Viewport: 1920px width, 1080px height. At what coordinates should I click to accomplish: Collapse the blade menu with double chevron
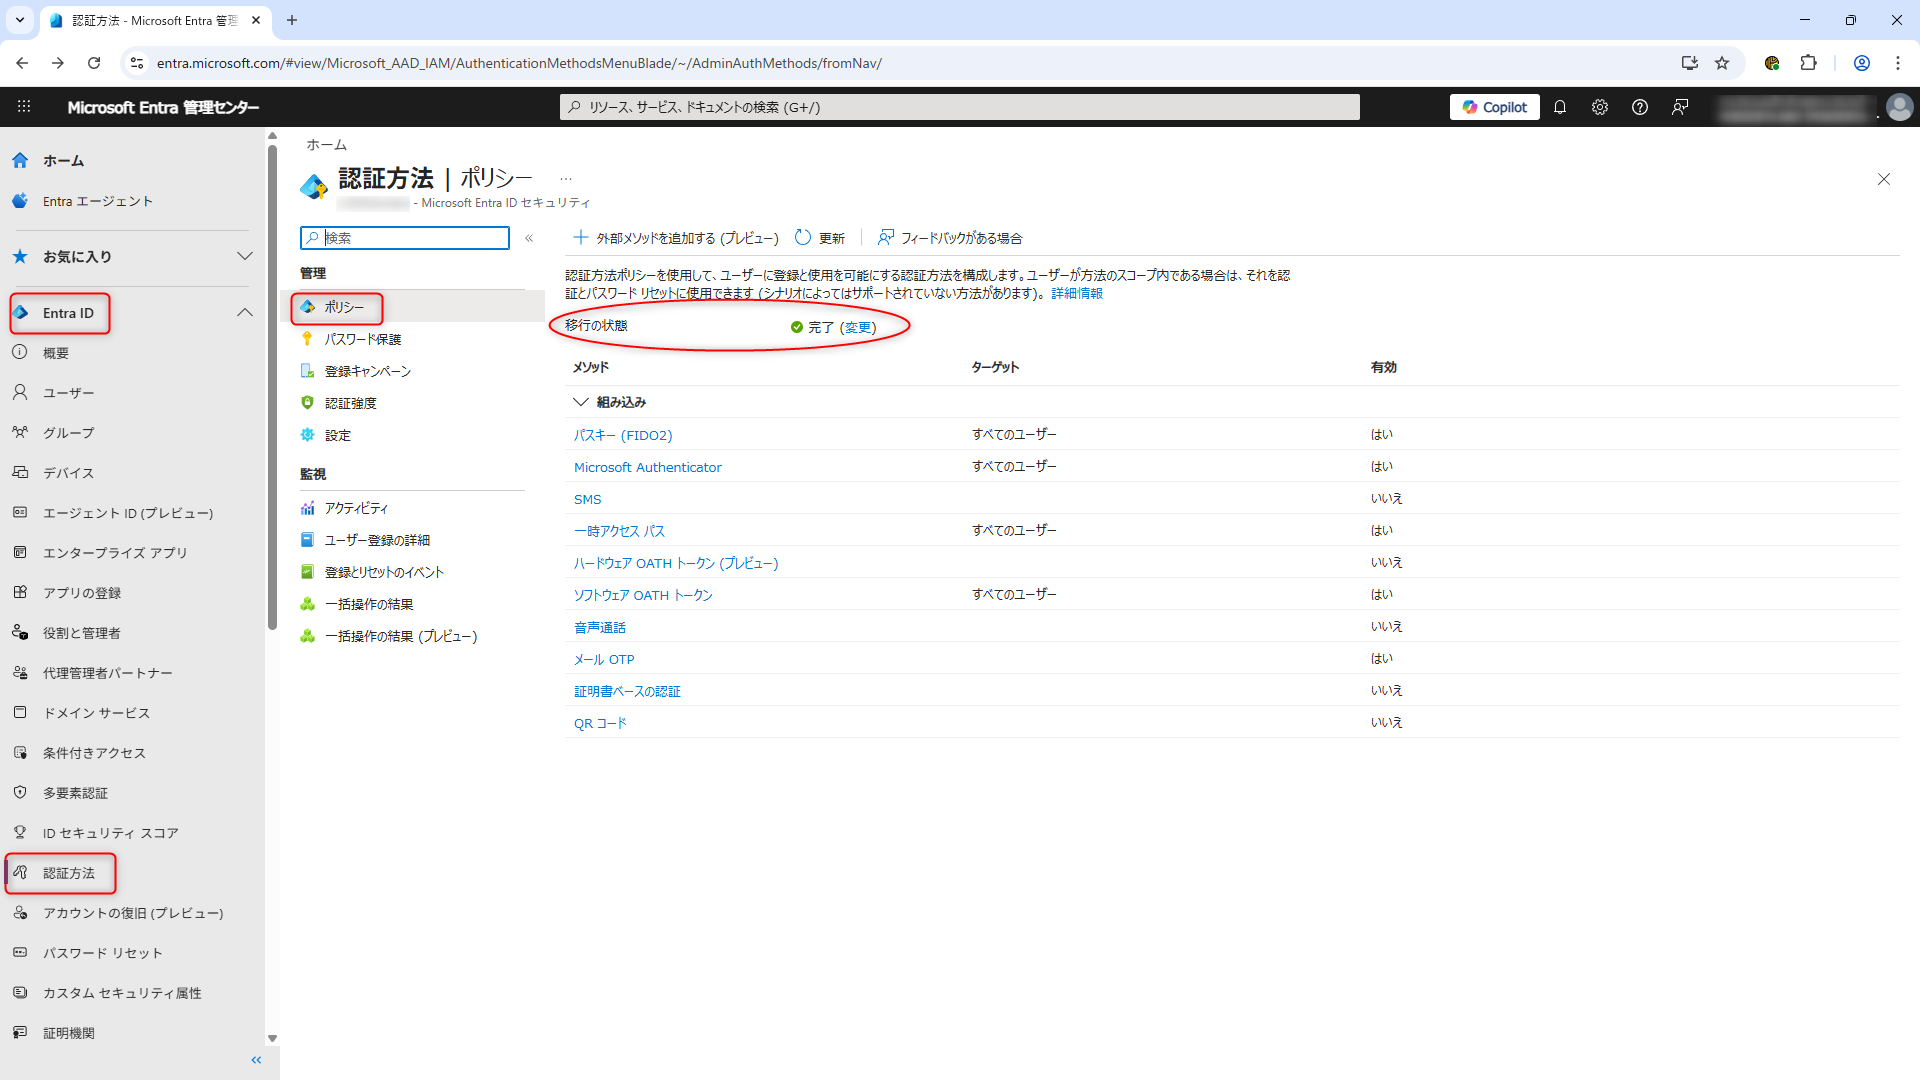tap(529, 238)
